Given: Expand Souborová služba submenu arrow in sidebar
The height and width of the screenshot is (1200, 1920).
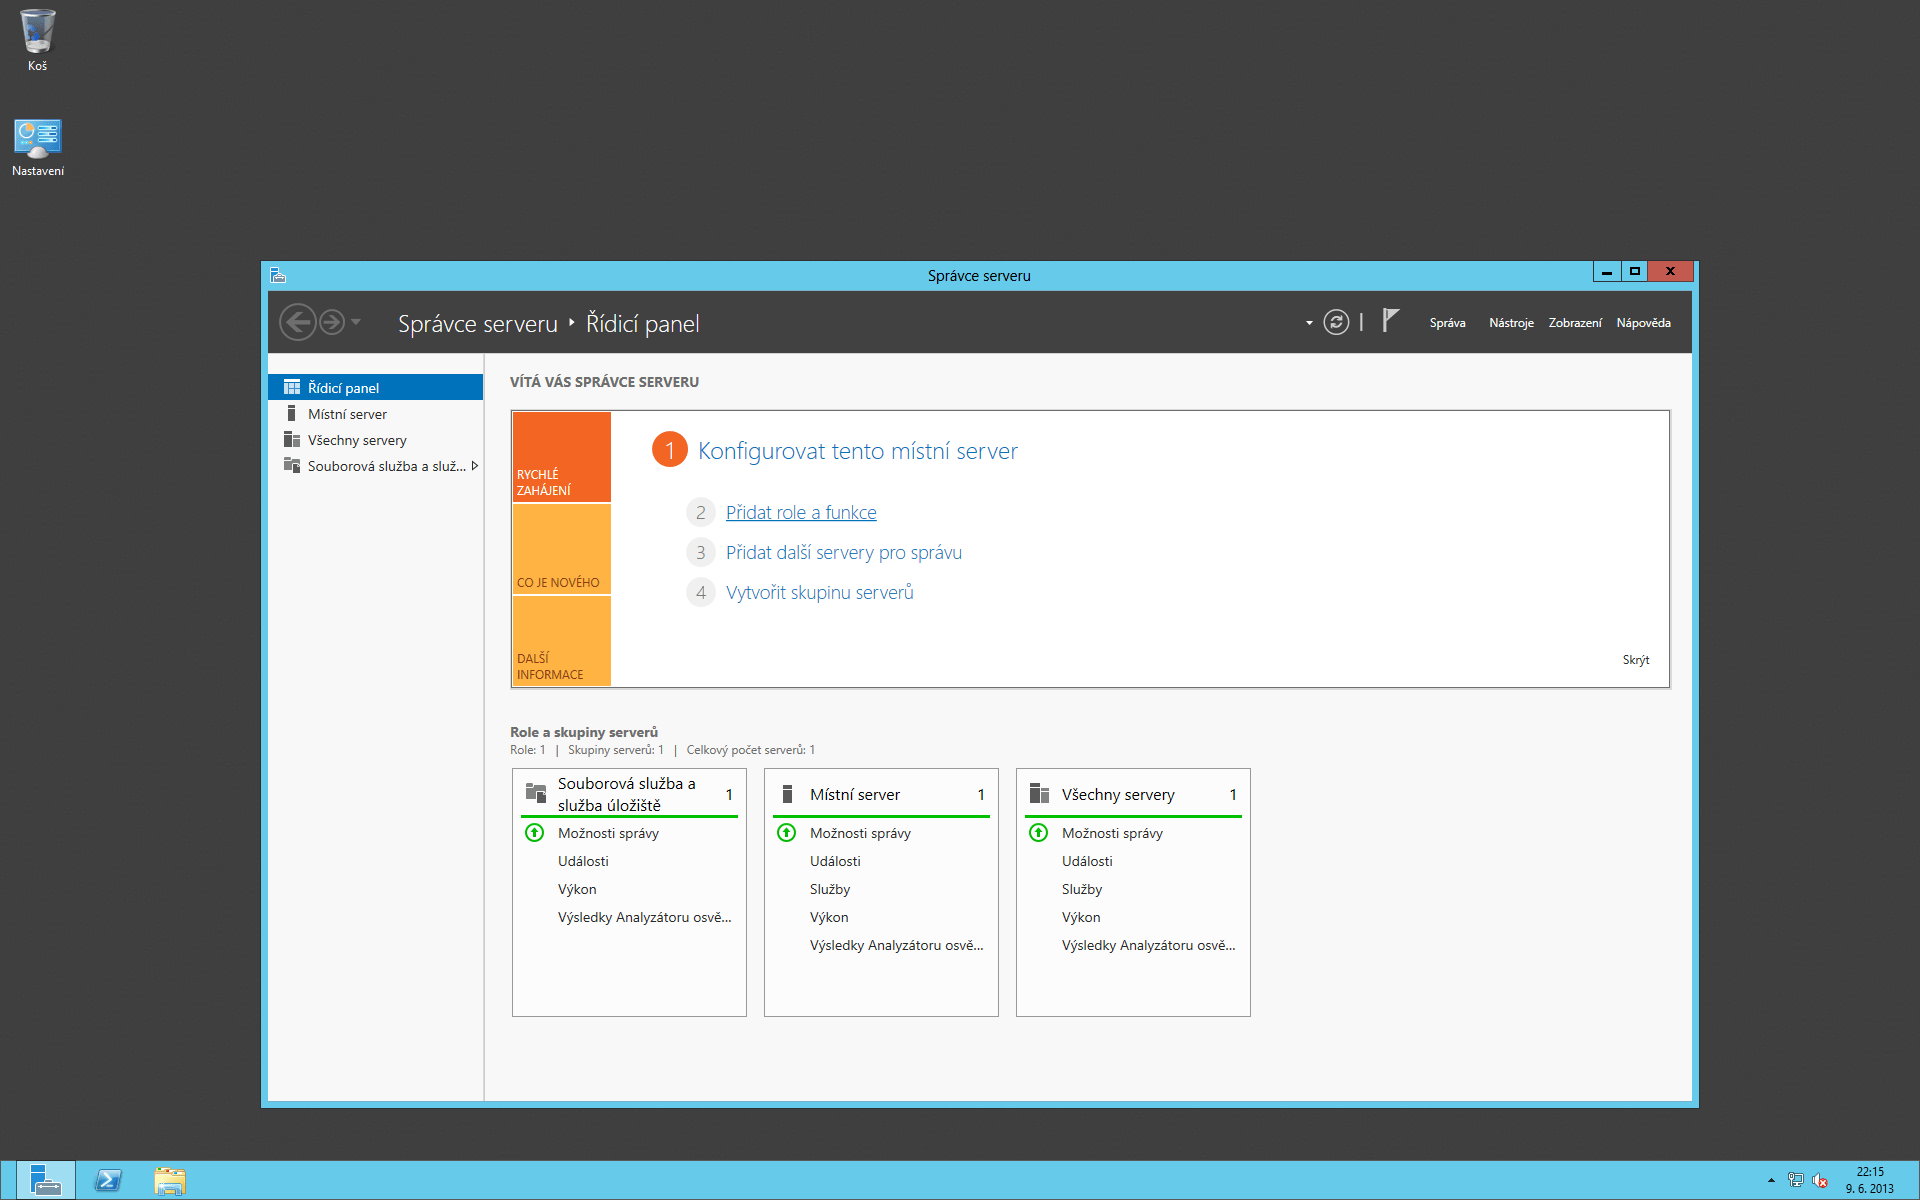Looking at the screenshot, I should (x=475, y=466).
